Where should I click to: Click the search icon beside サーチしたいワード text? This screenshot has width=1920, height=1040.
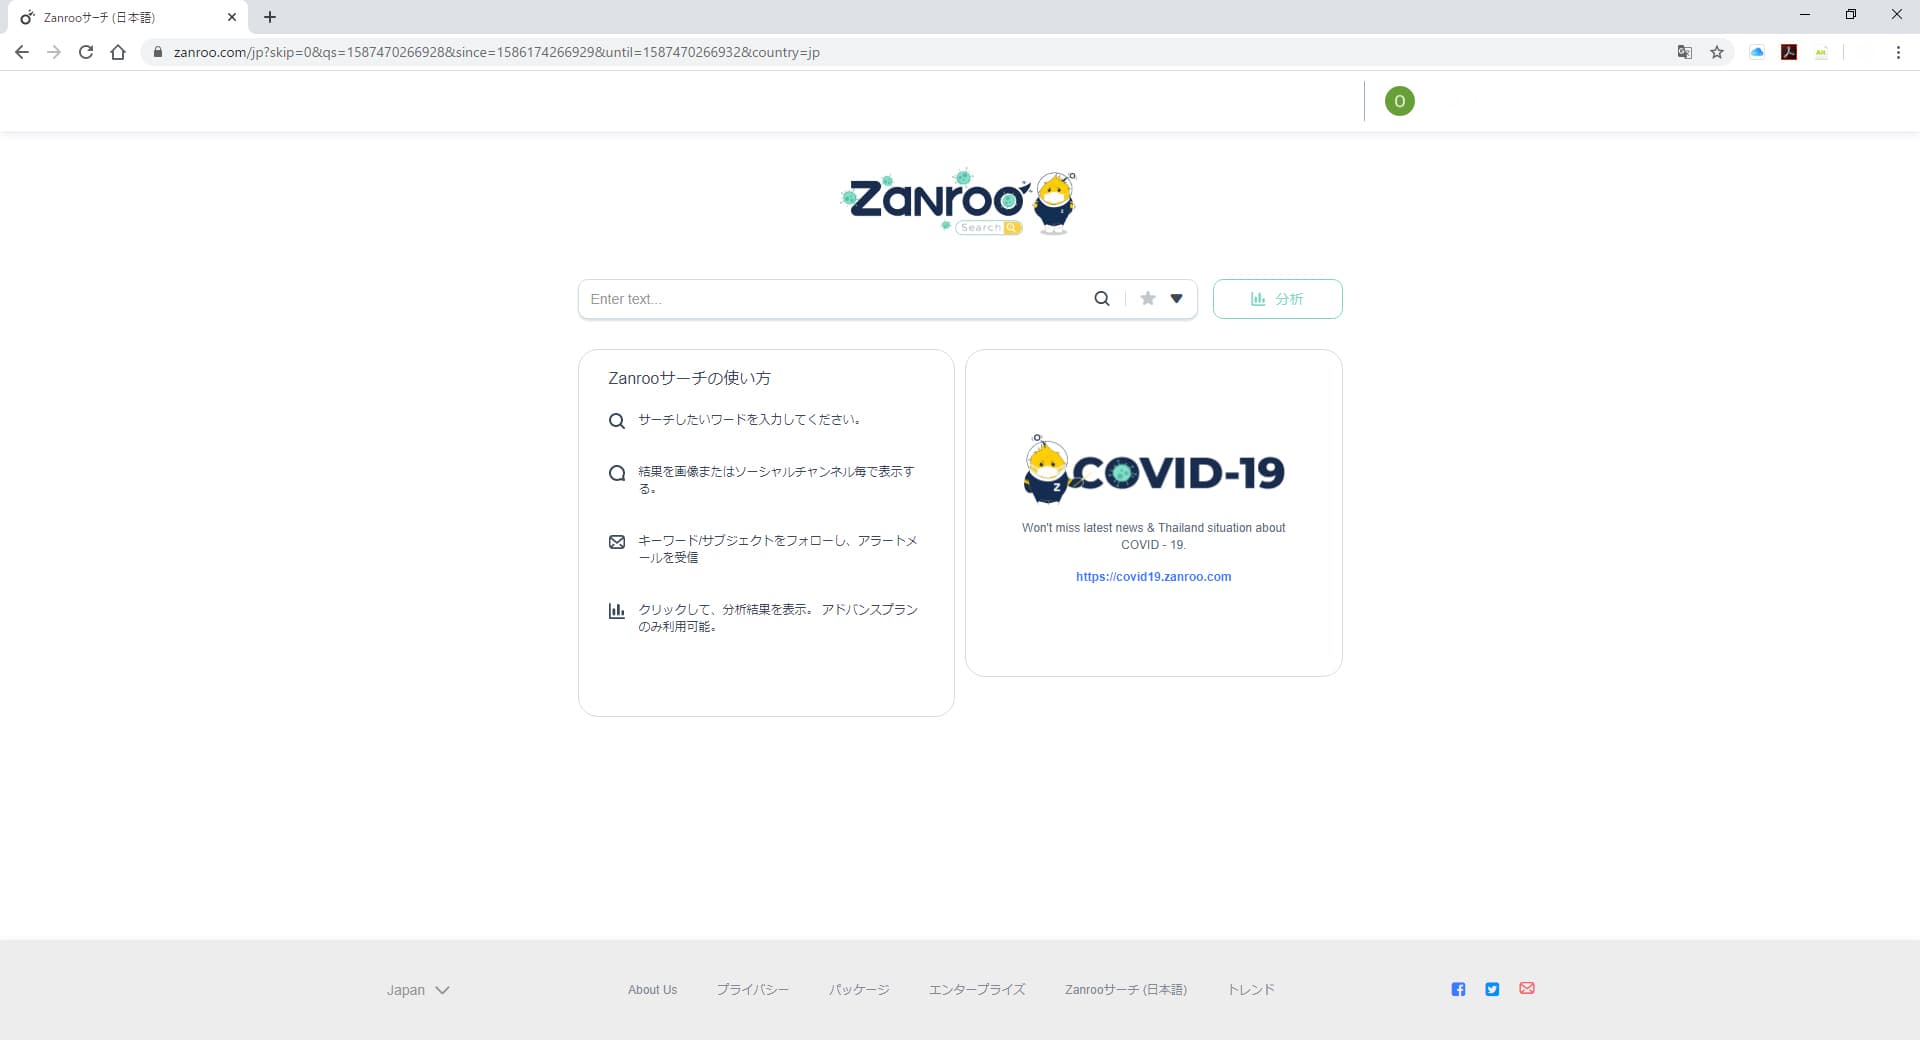(617, 421)
